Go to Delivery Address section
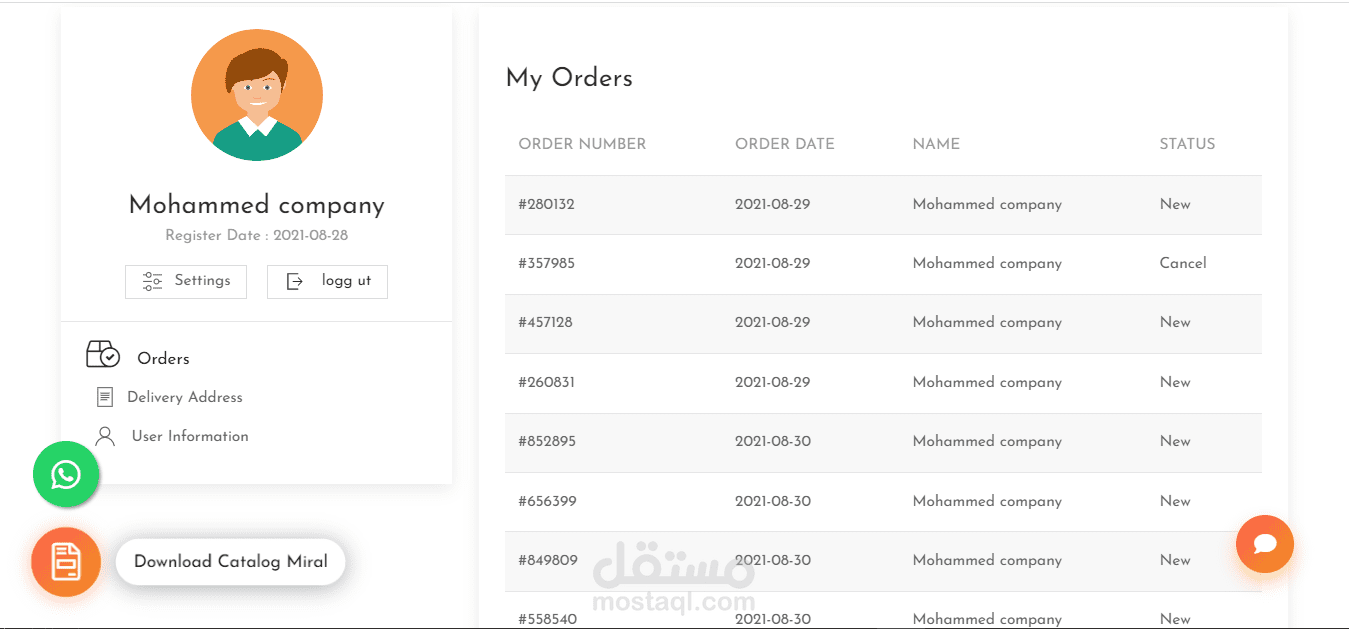The height and width of the screenshot is (629, 1349). point(185,397)
